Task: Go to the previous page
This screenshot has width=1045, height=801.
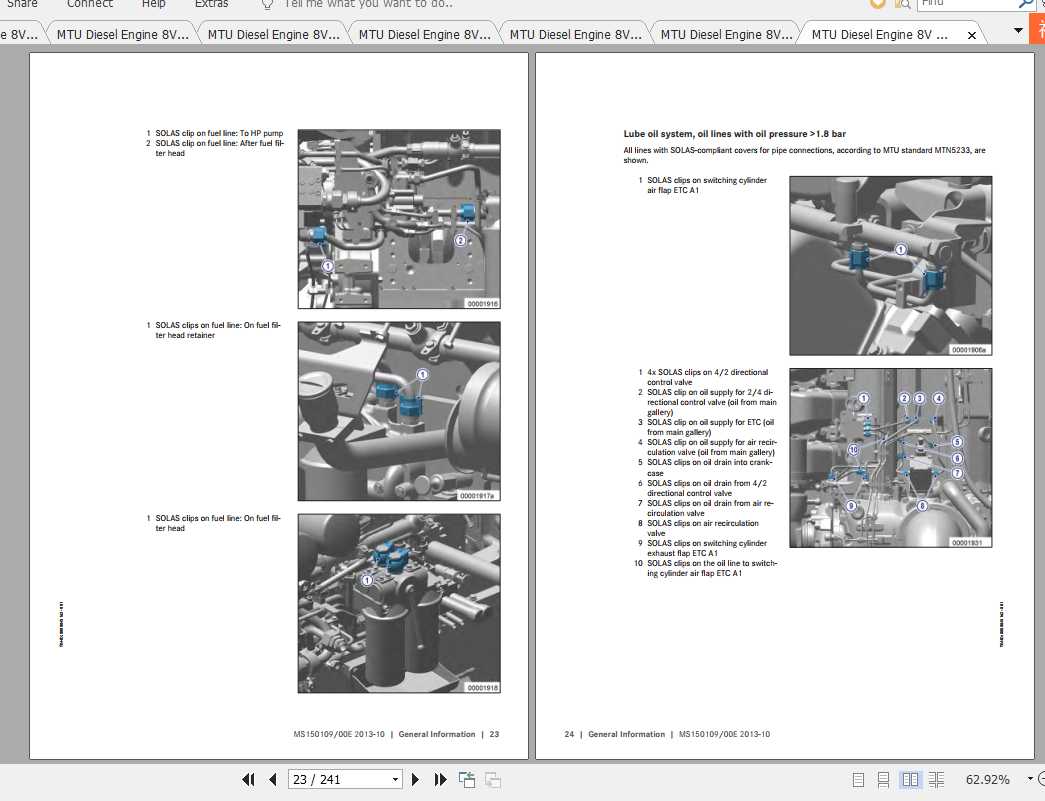Action: (x=272, y=779)
